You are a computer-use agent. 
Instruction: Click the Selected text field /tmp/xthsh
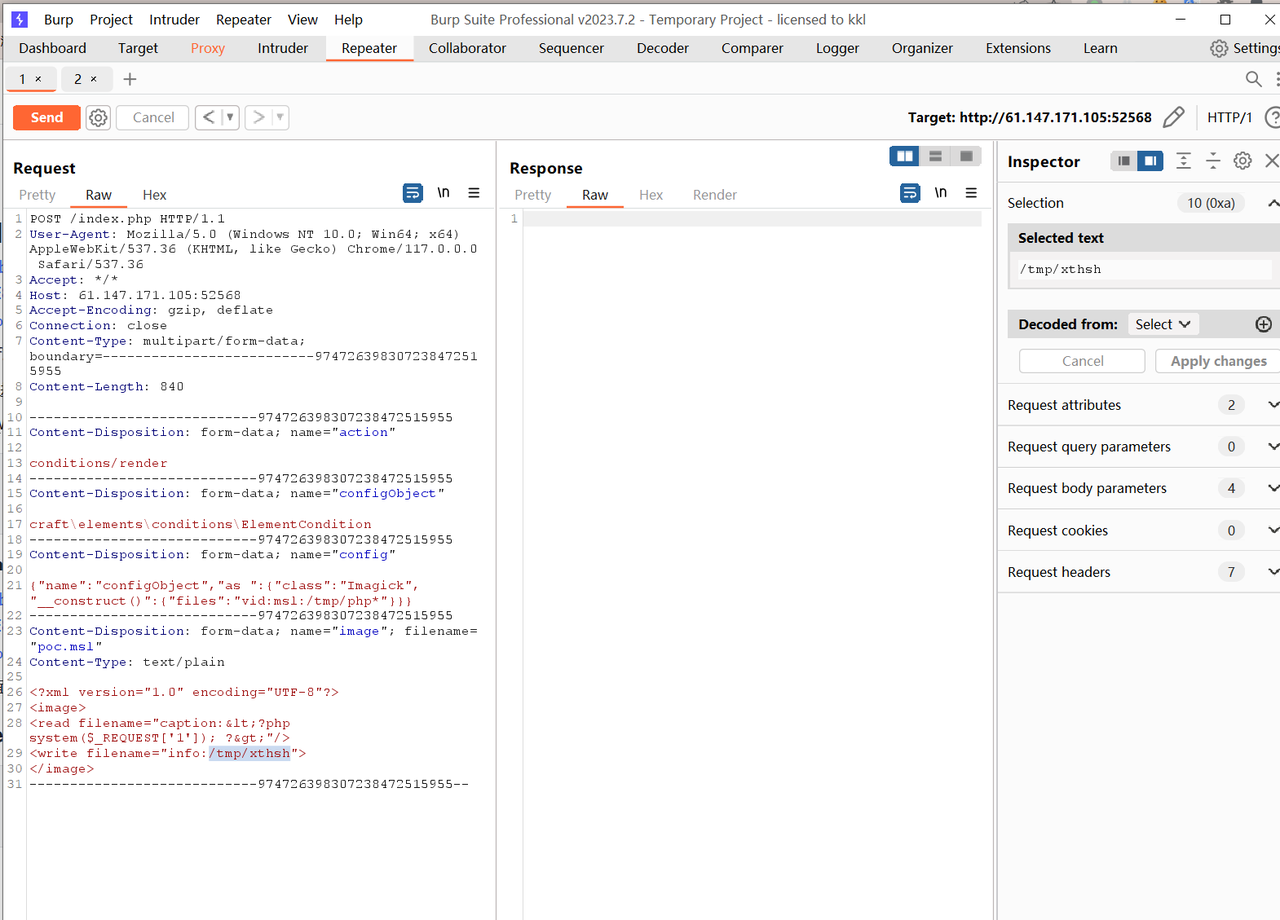tap(1144, 269)
